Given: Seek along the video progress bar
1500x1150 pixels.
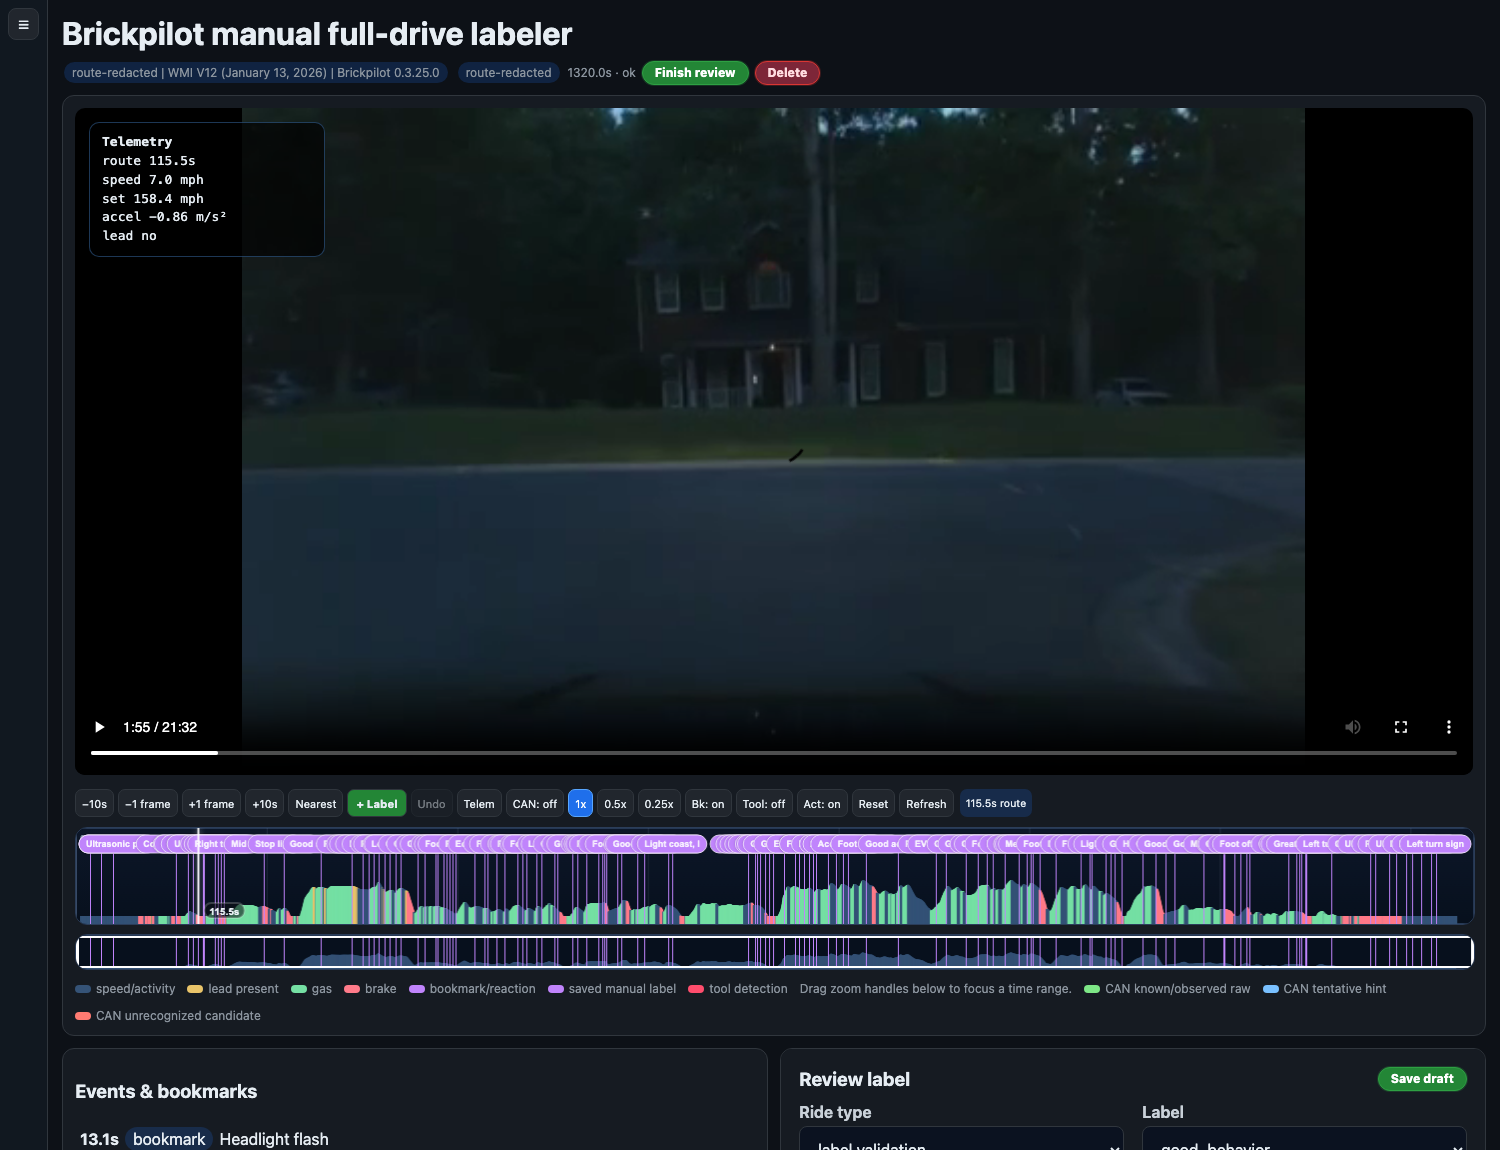Looking at the screenshot, I should 773,752.
